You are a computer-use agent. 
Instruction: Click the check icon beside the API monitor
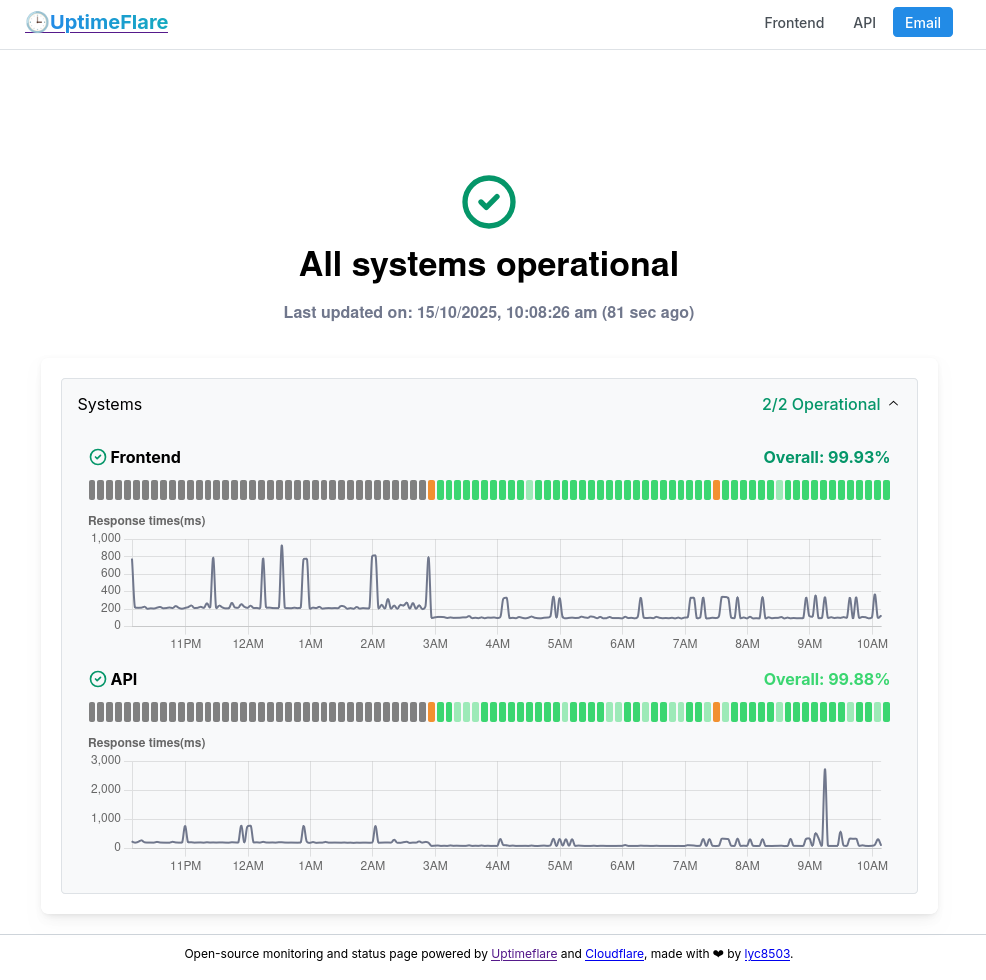click(x=98, y=679)
